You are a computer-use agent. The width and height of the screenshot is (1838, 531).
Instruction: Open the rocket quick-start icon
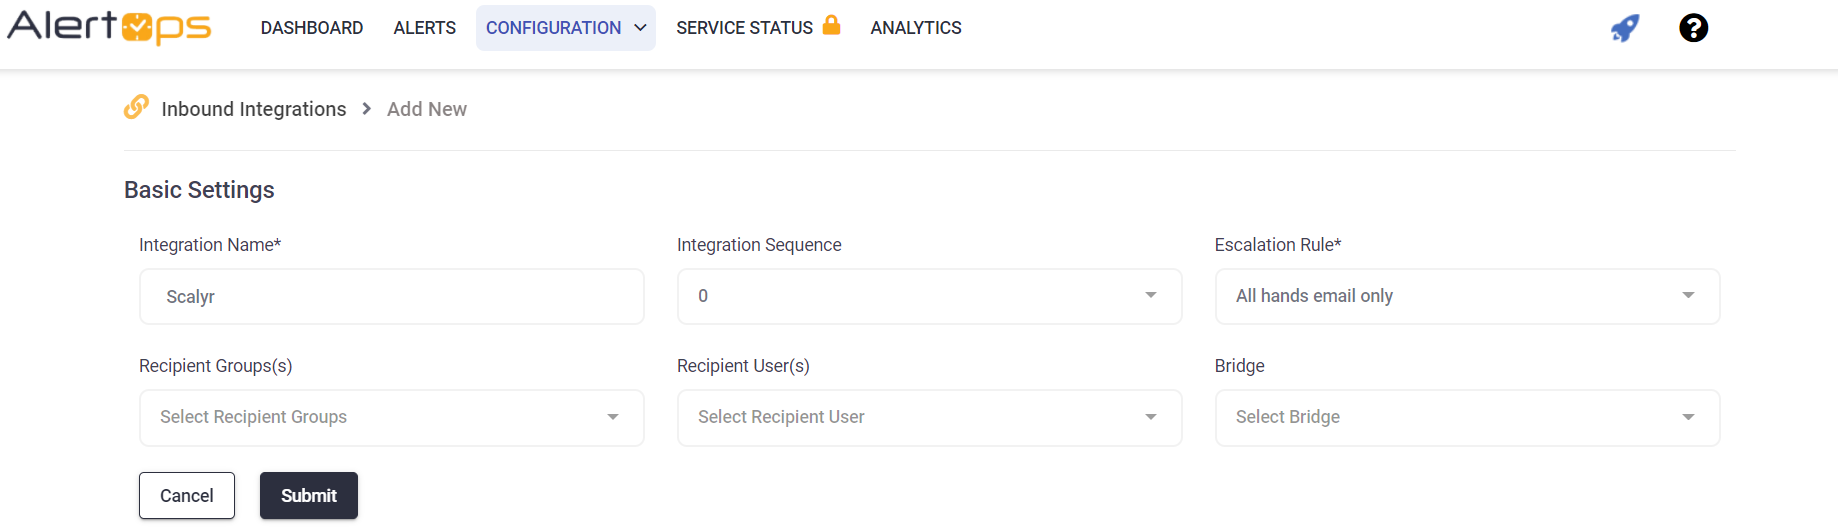[x=1625, y=28]
